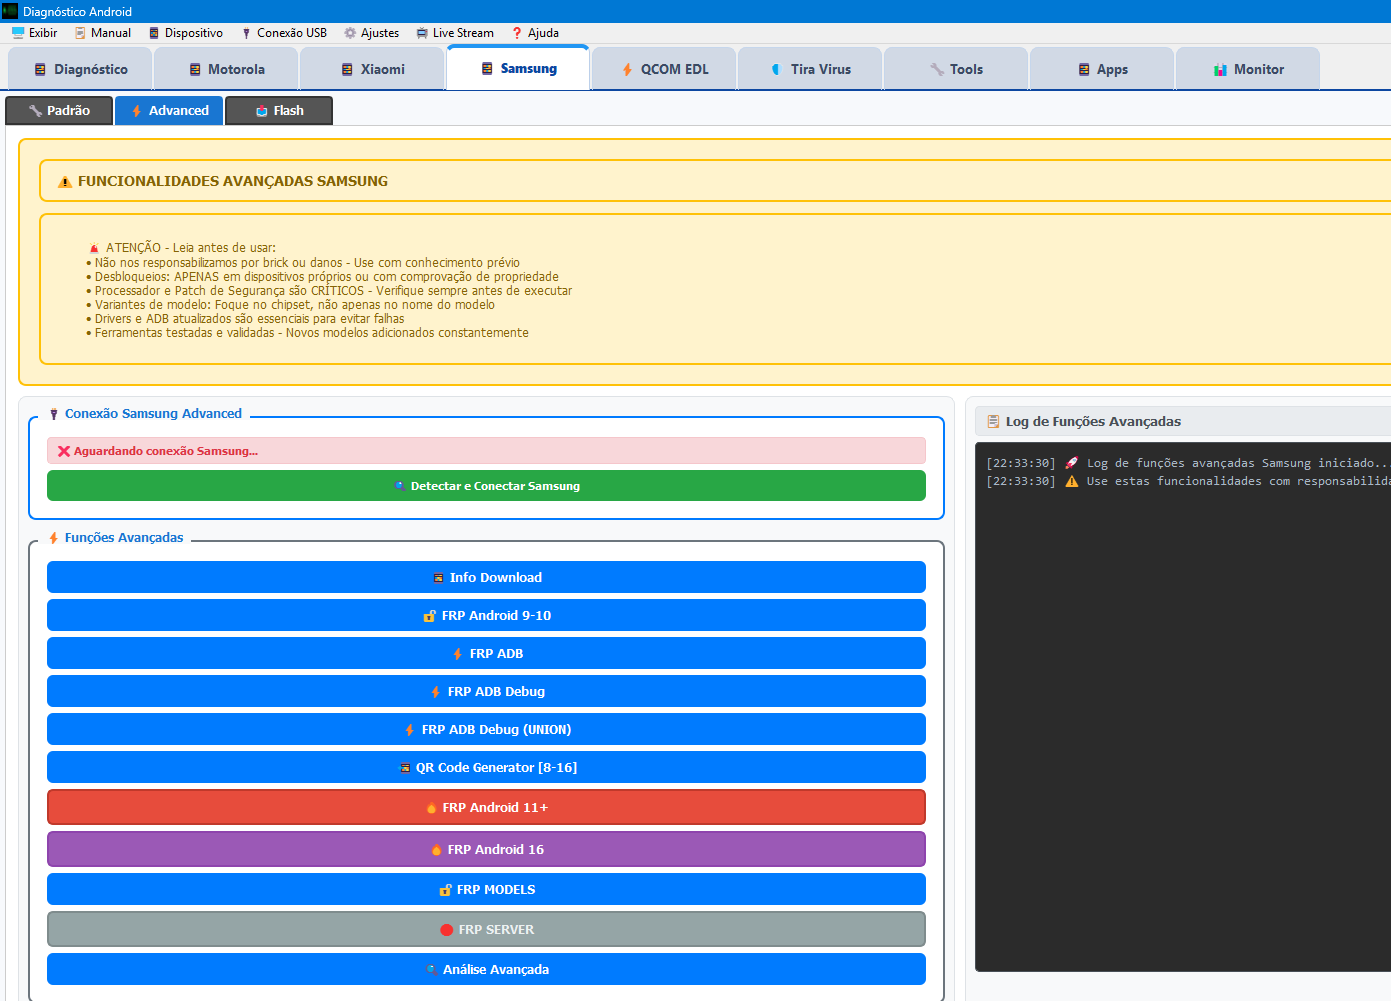Select the Samsung tab
1391x1001 pixels.
click(518, 68)
